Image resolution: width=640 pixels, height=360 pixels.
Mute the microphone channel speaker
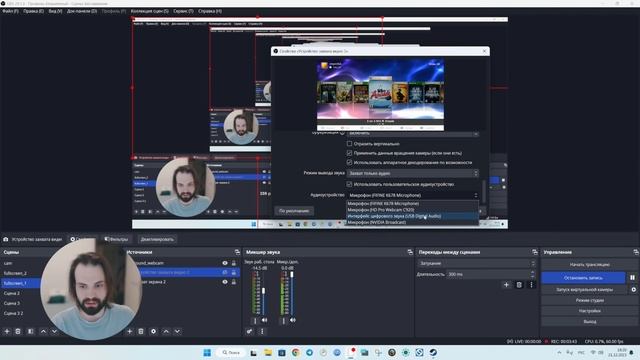pyautogui.click(x=293, y=320)
